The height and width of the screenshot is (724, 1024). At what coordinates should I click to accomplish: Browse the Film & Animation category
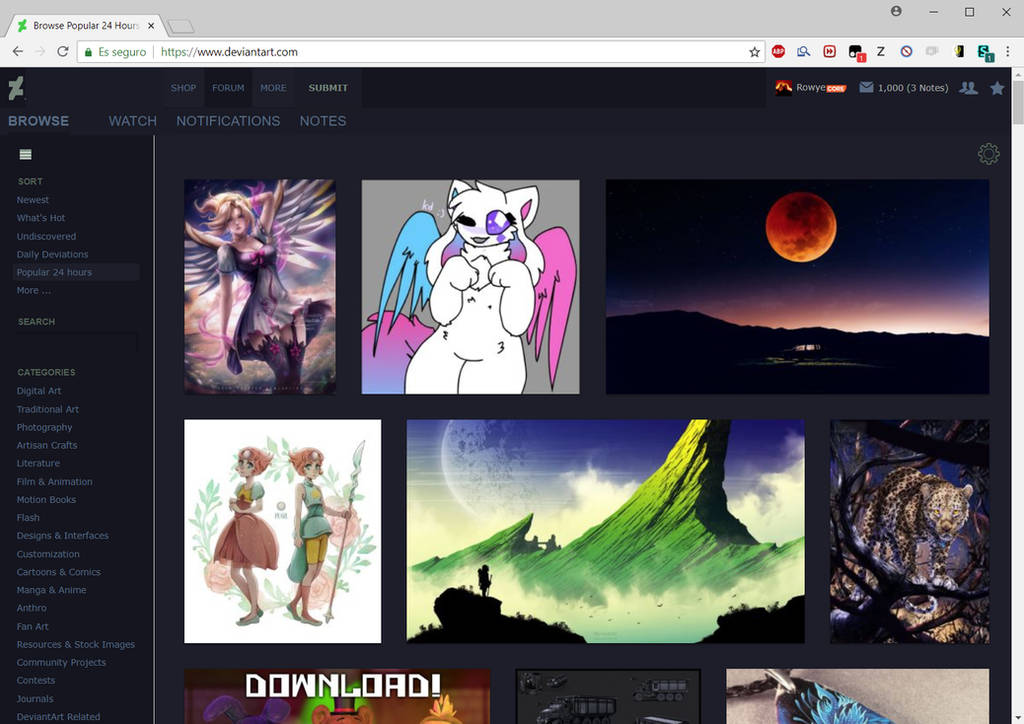click(54, 482)
